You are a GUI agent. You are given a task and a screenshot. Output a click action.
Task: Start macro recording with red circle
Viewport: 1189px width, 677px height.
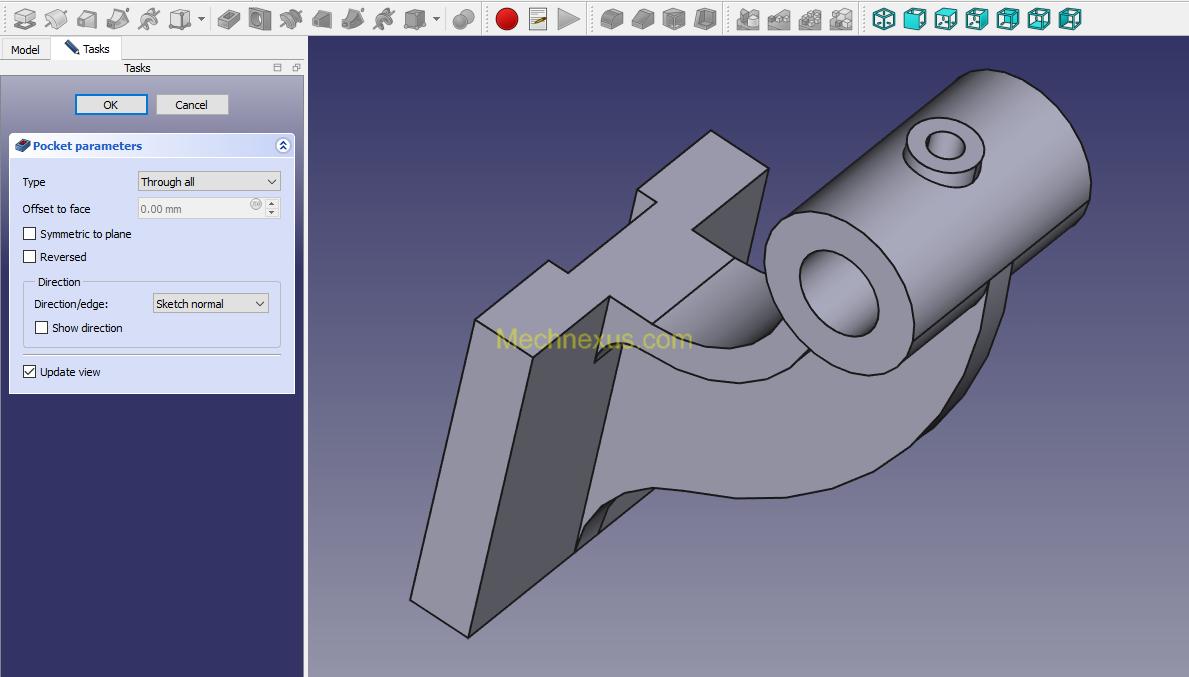click(507, 19)
